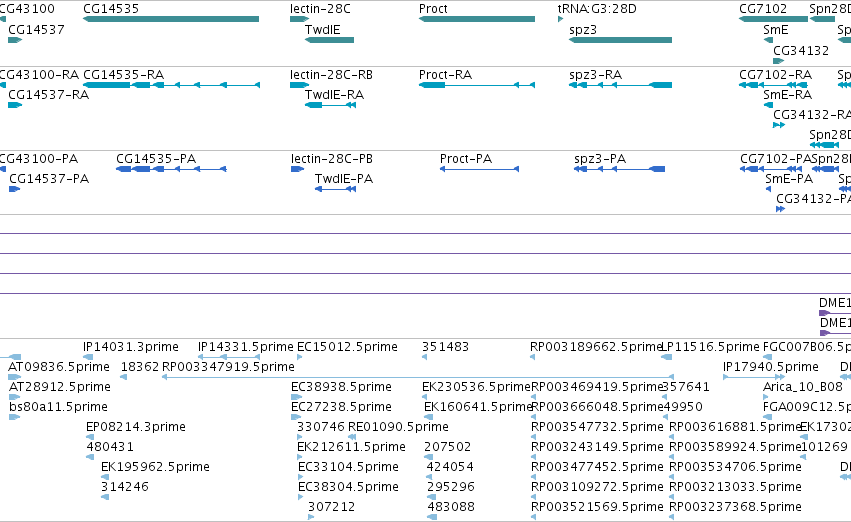851x522 pixels.
Task: Click the LP11516.5prime EST label
Action: click(710, 346)
